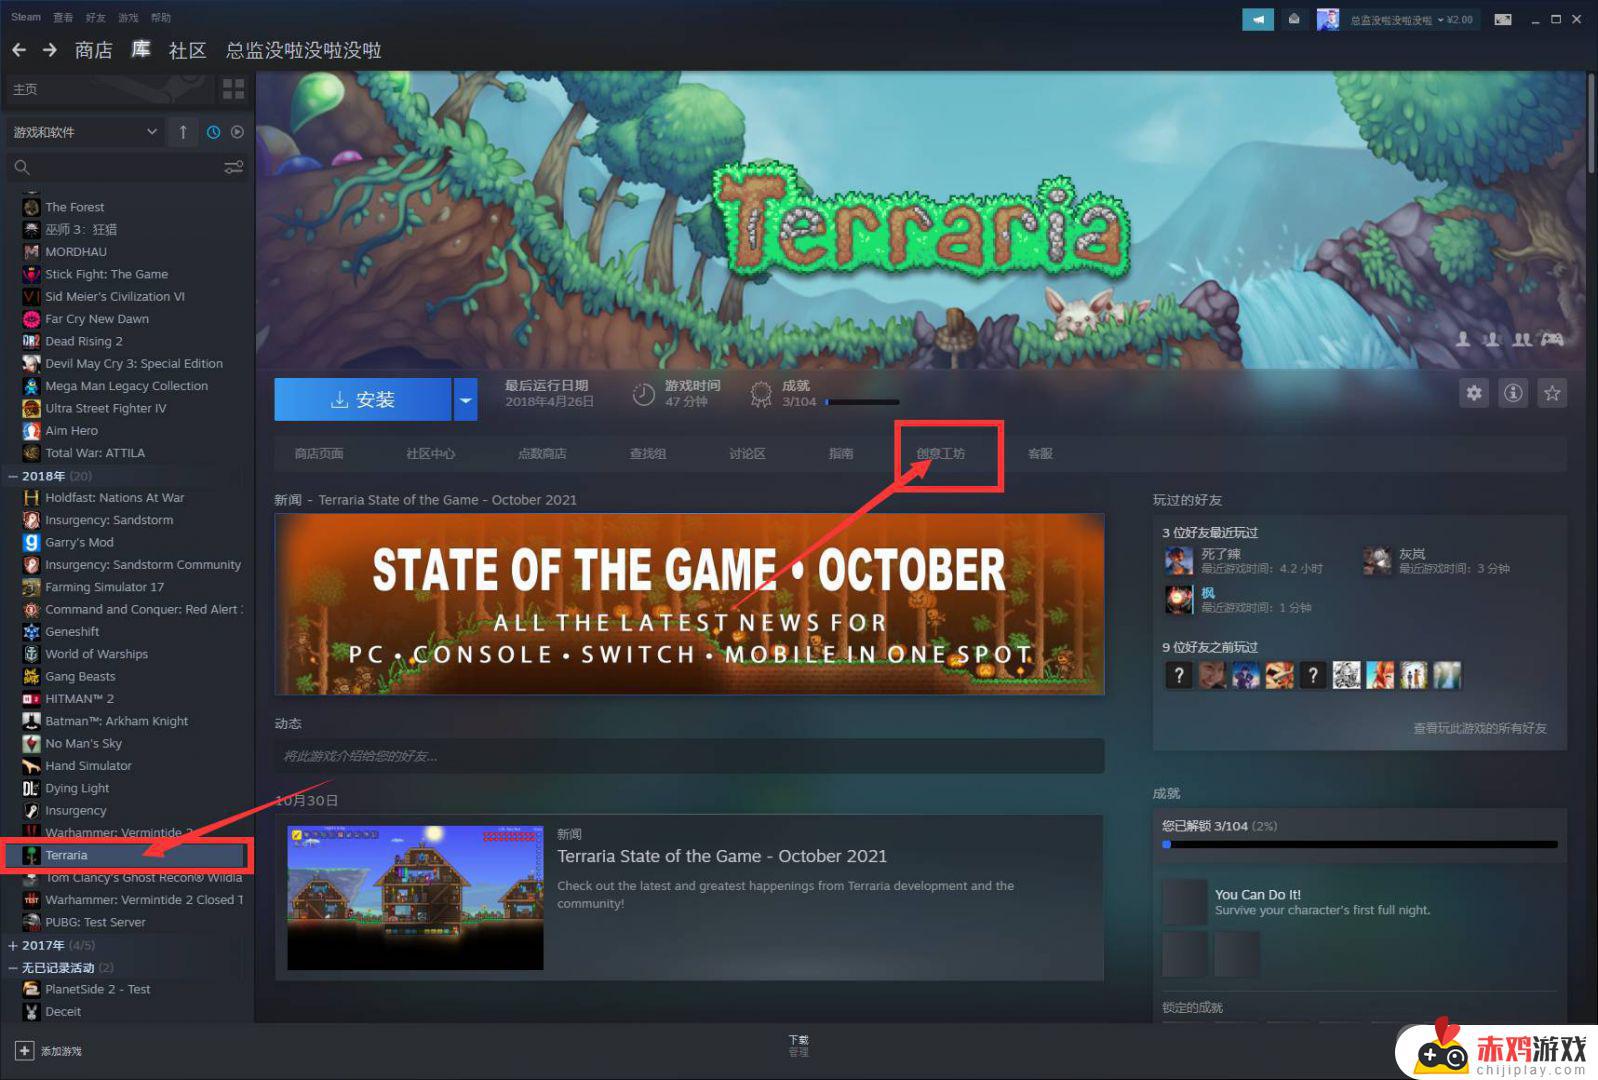
Task: Go to 商店 tab
Action: tap(94, 50)
